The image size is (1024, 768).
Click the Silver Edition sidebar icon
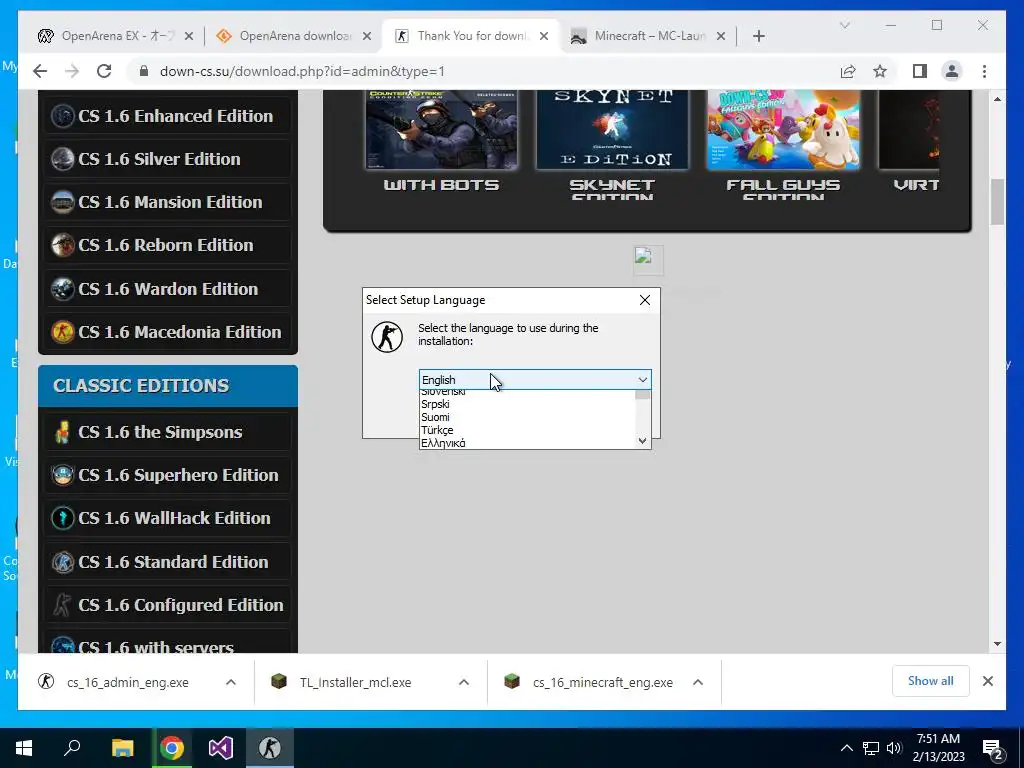pyautogui.click(x=63, y=159)
